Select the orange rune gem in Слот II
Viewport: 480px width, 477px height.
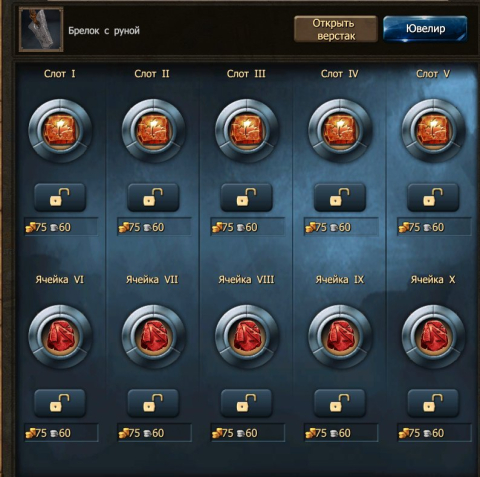click(153, 130)
